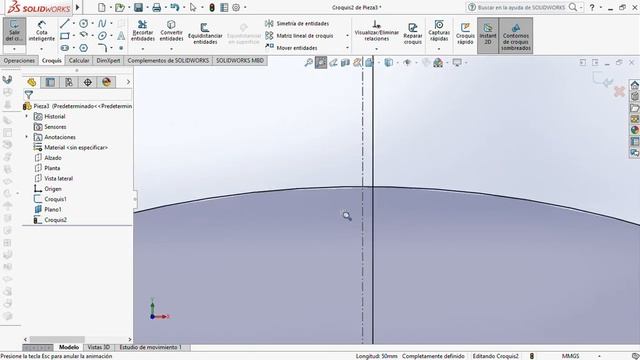Open Options gear icon
The width and height of the screenshot is (640, 360).
pyautogui.click(x=236, y=7)
